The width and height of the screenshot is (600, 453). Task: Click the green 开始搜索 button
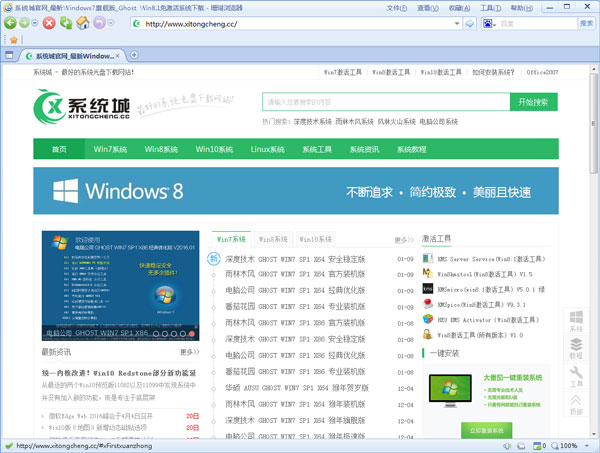click(x=533, y=102)
